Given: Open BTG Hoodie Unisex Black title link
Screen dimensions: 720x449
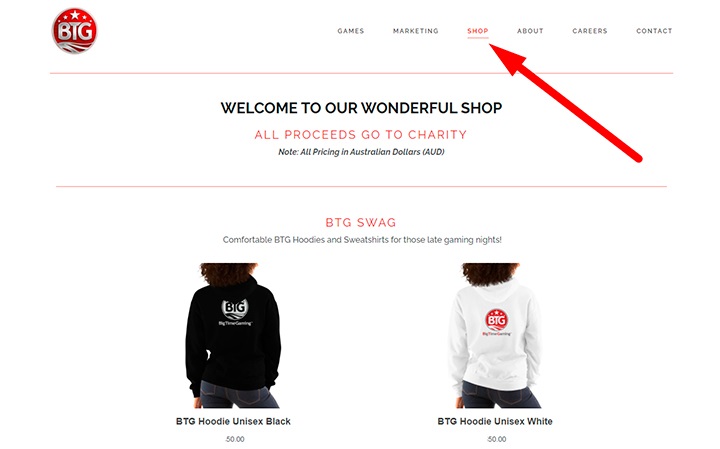Looking at the screenshot, I should (233, 421).
